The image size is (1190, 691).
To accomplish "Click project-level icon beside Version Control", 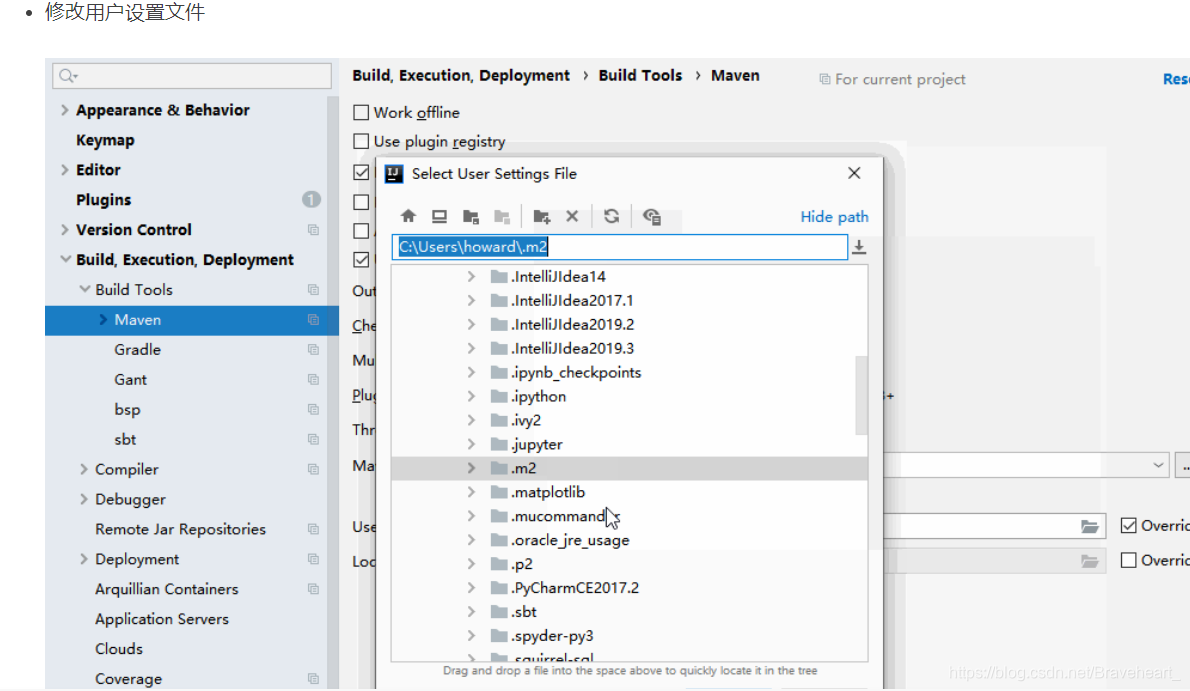I will pyautogui.click(x=313, y=230).
